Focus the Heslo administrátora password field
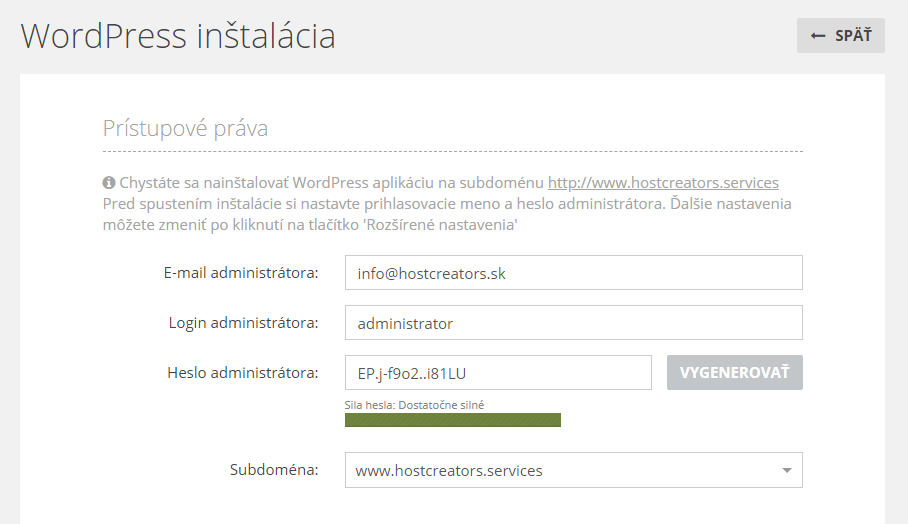This screenshot has height=524, width=908. point(498,372)
